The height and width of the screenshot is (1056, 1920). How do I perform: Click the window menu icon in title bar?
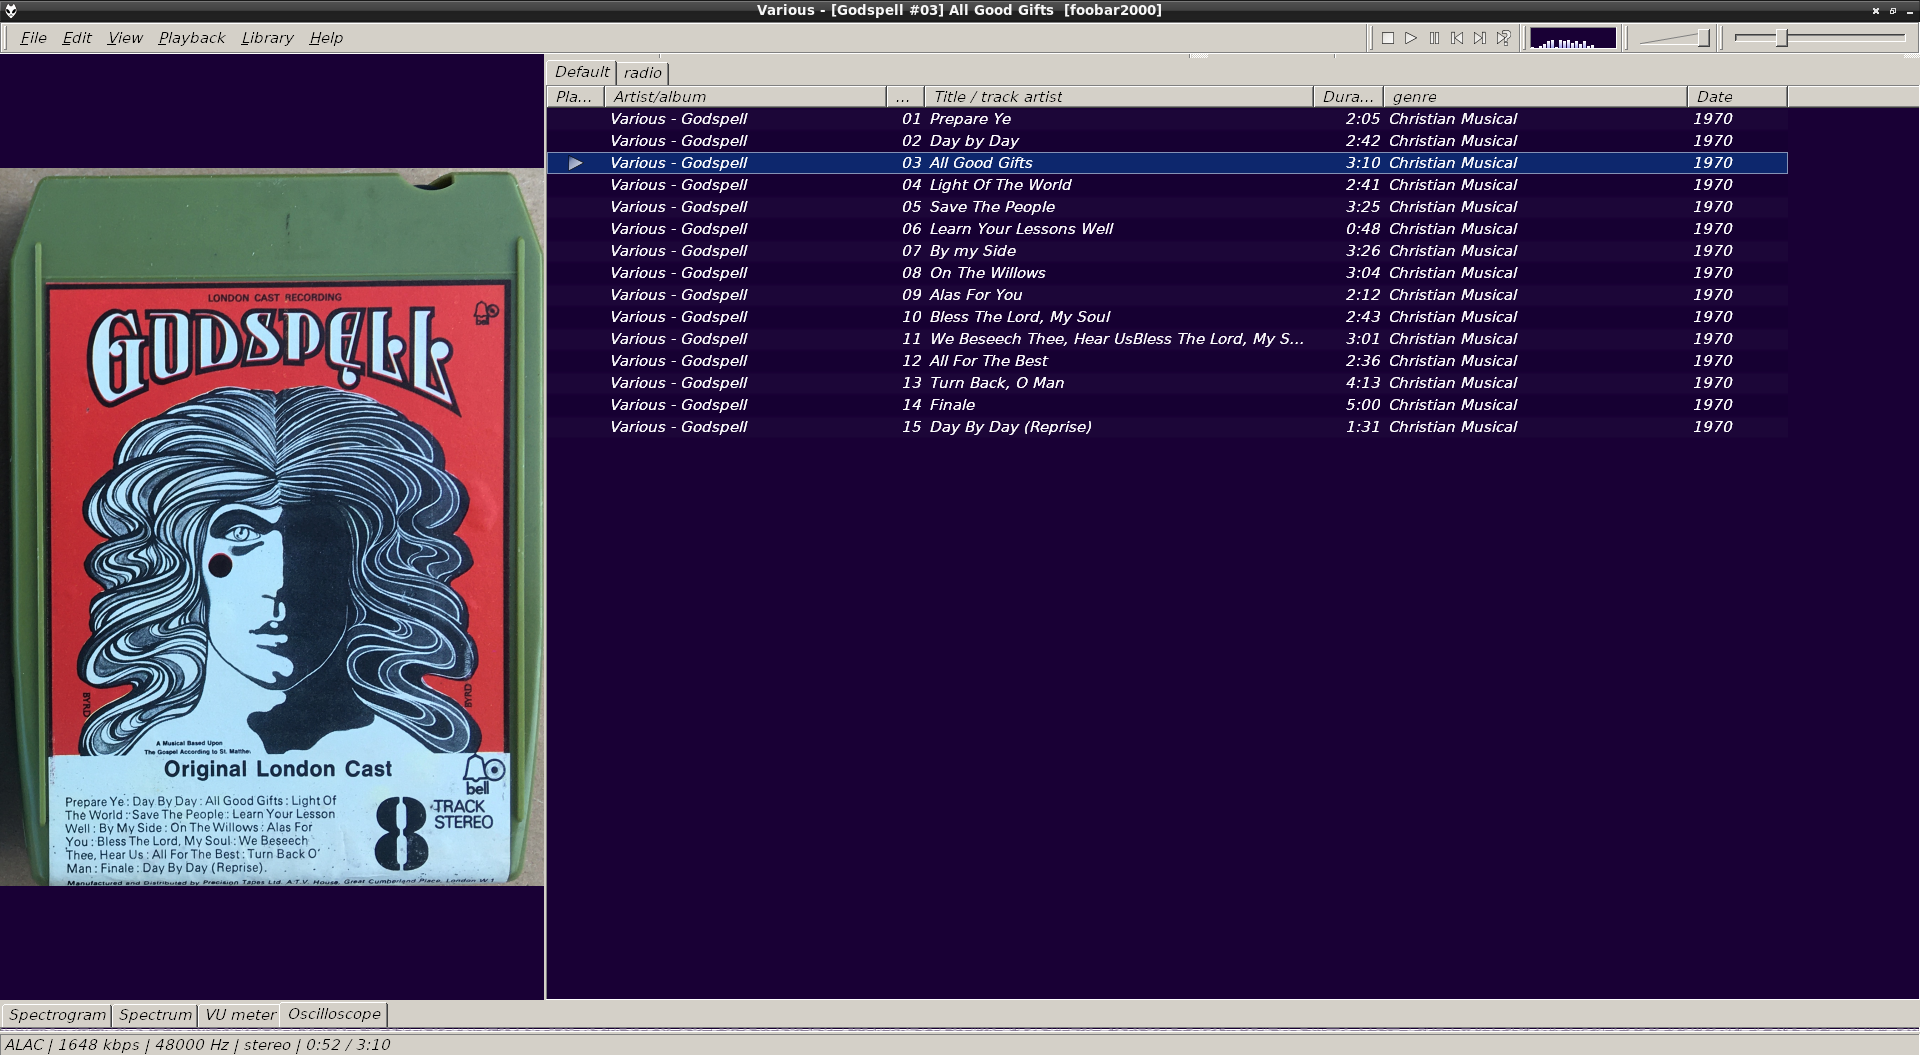point(11,10)
